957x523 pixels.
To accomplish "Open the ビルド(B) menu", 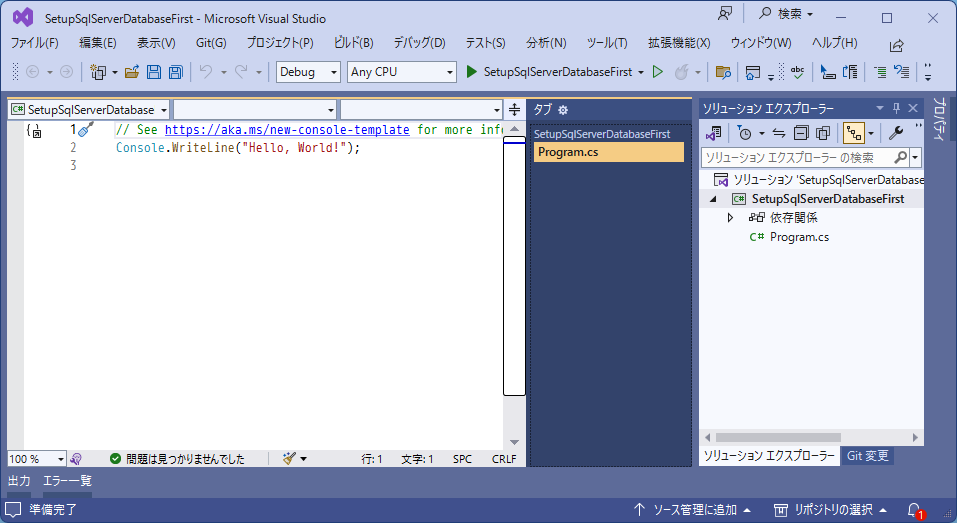I will click(x=353, y=43).
